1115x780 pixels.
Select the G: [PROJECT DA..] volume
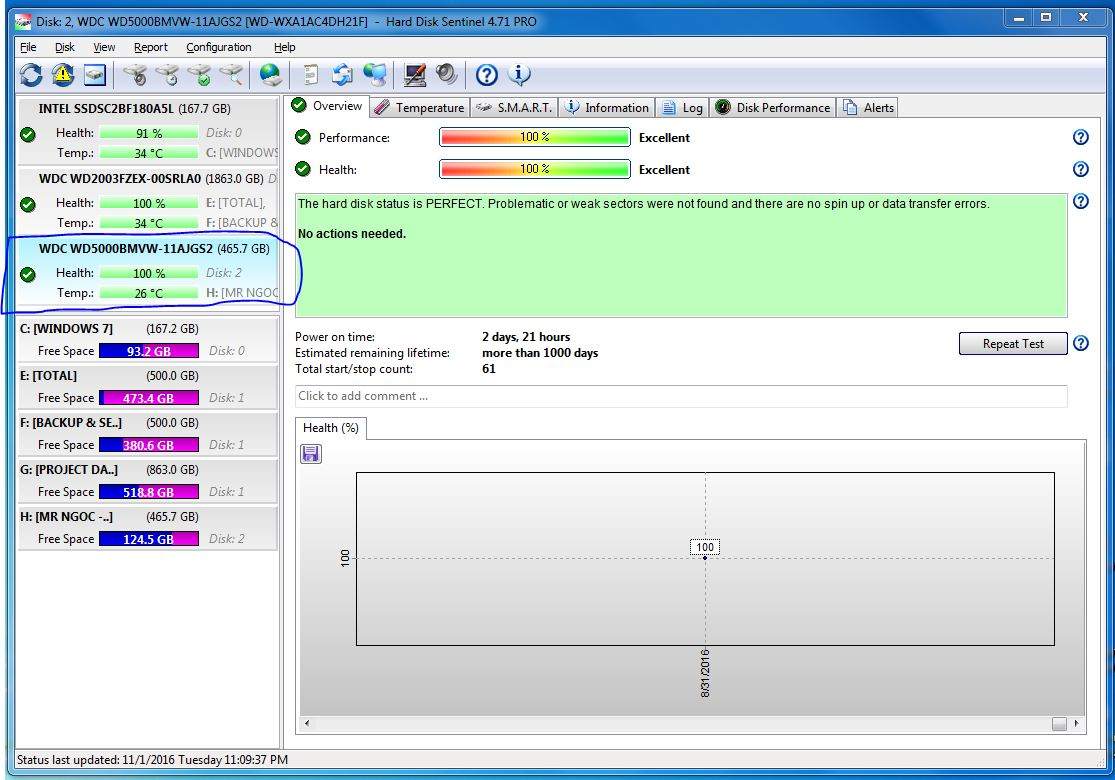pos(147,481)
